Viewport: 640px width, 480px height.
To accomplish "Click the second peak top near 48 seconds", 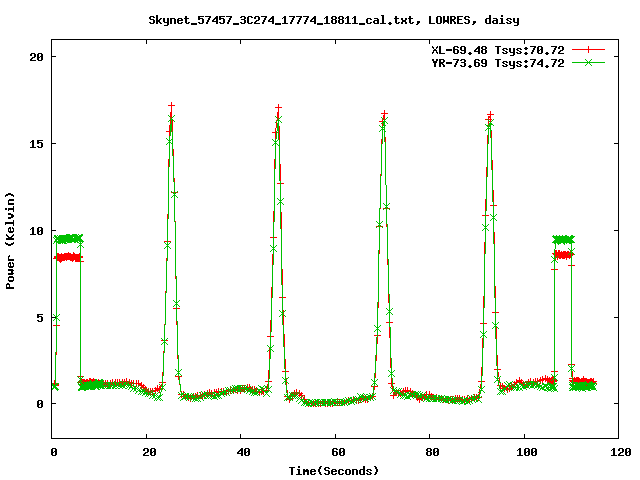I will [x=278, y=108].
